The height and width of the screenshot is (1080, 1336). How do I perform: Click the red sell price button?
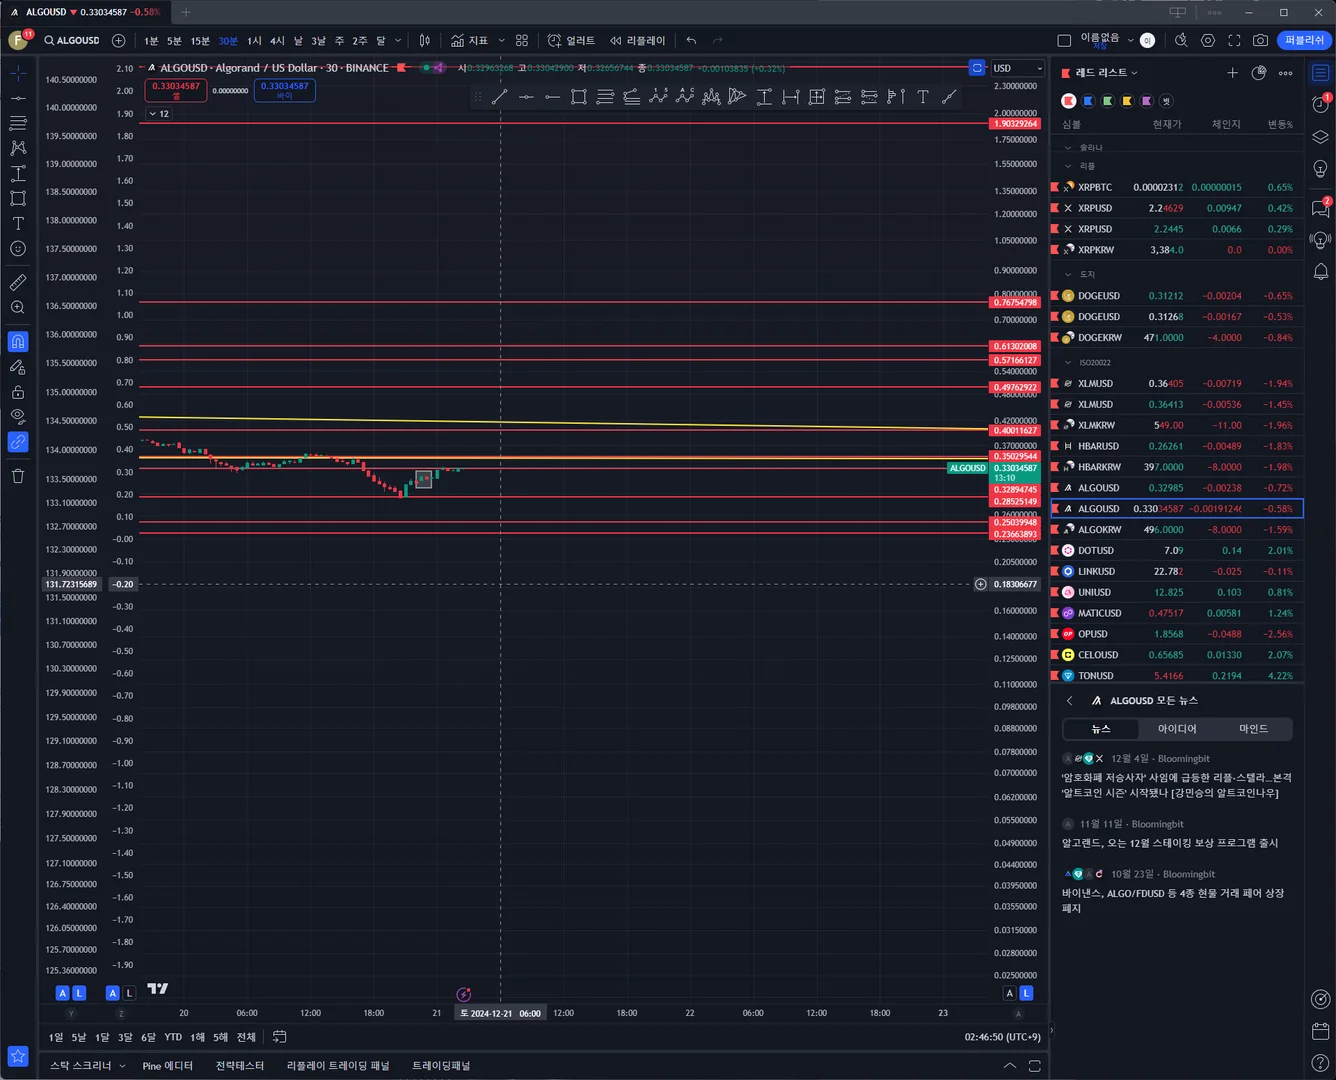[x=176, y=90]
